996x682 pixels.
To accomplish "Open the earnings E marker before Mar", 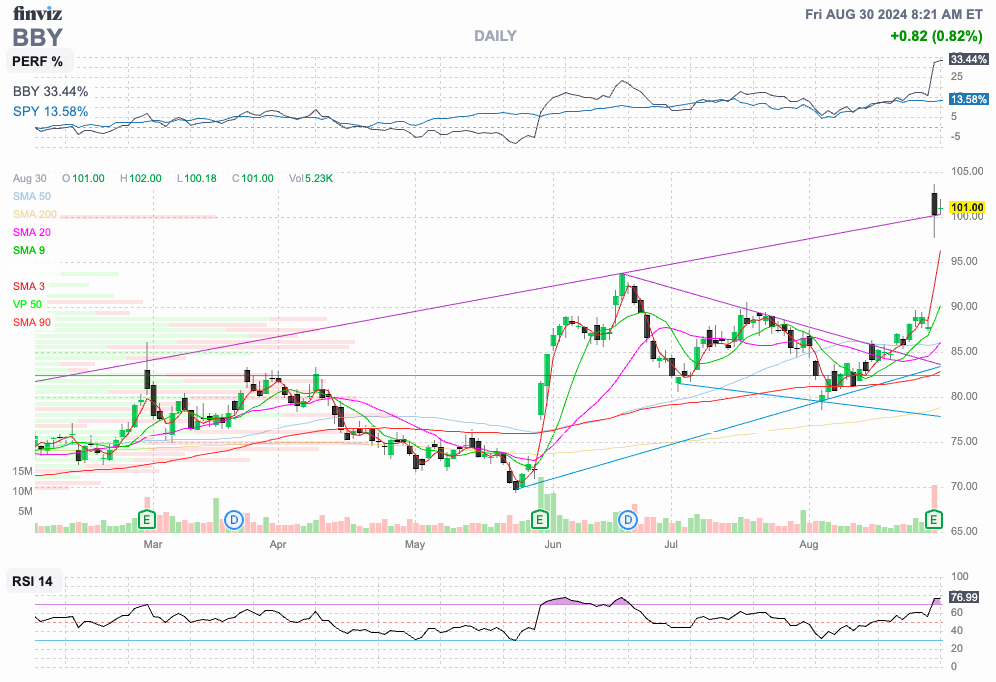I will 147,520.
